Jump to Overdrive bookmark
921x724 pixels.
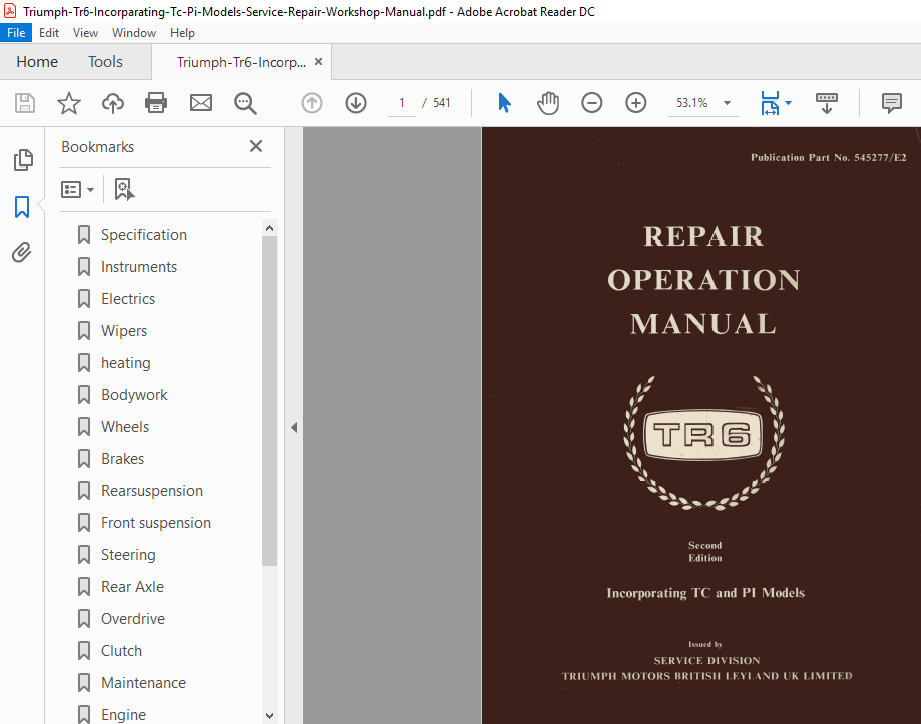tap(133, 619)
